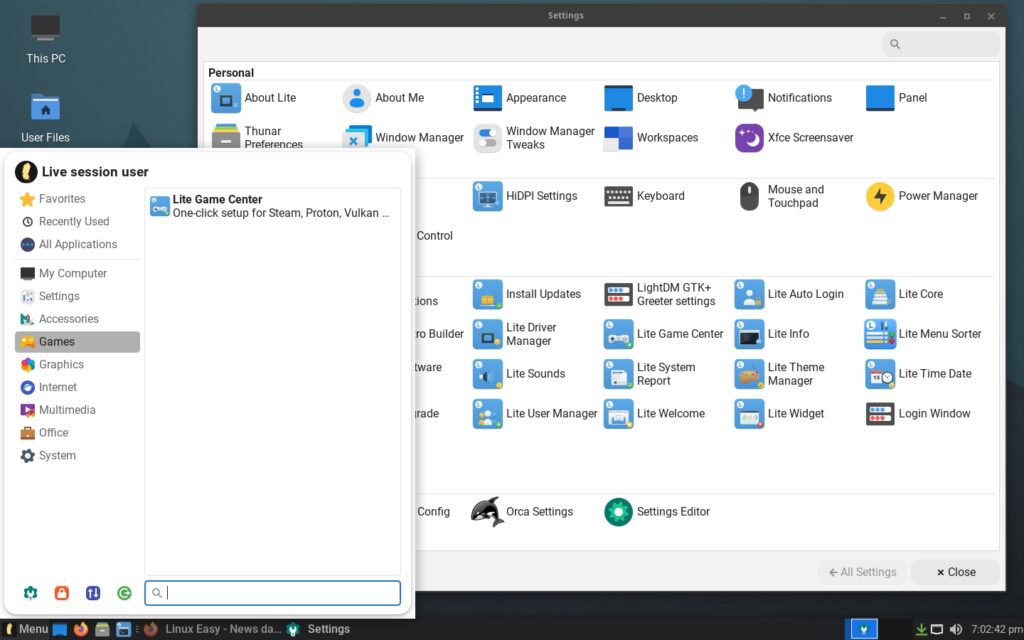Open Window Manager Tweaks
1024x640 pixels.
(x=534, y=138)
